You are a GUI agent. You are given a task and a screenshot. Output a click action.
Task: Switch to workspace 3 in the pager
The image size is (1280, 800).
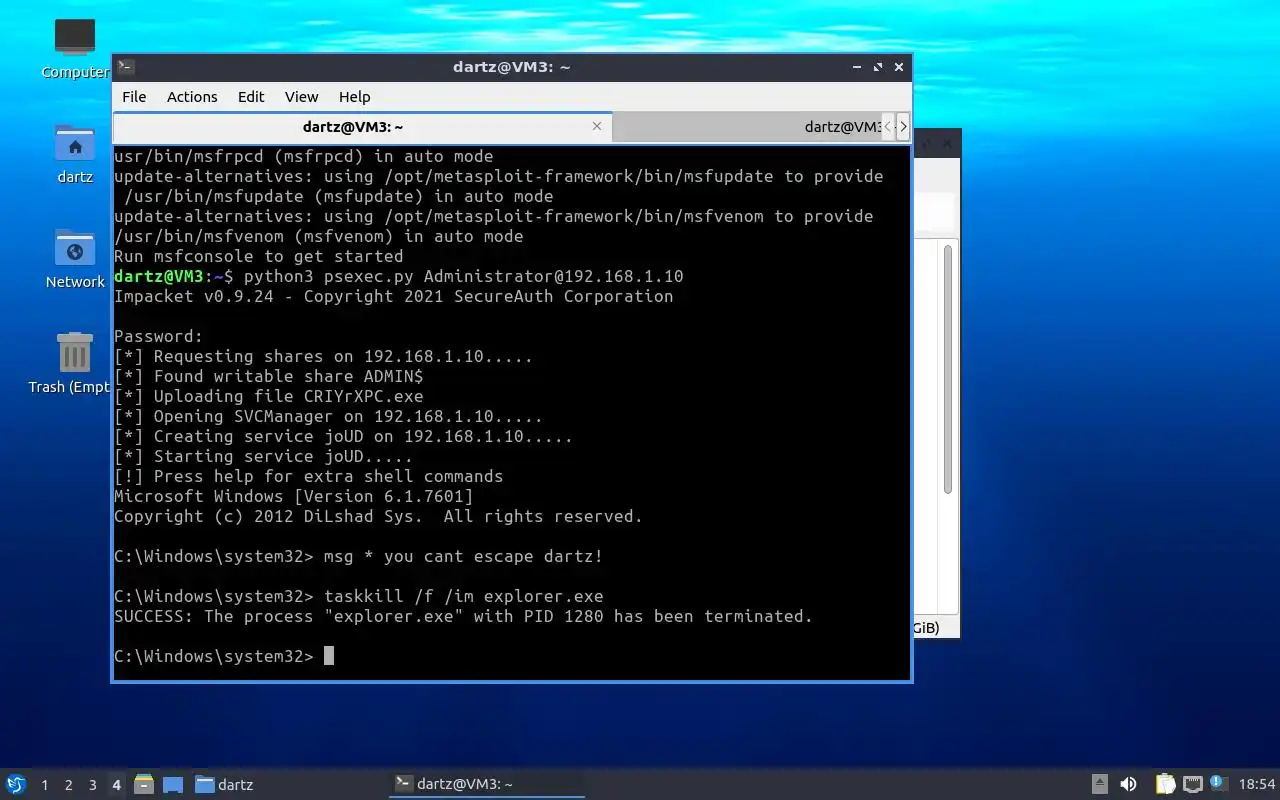coord(92,785)
